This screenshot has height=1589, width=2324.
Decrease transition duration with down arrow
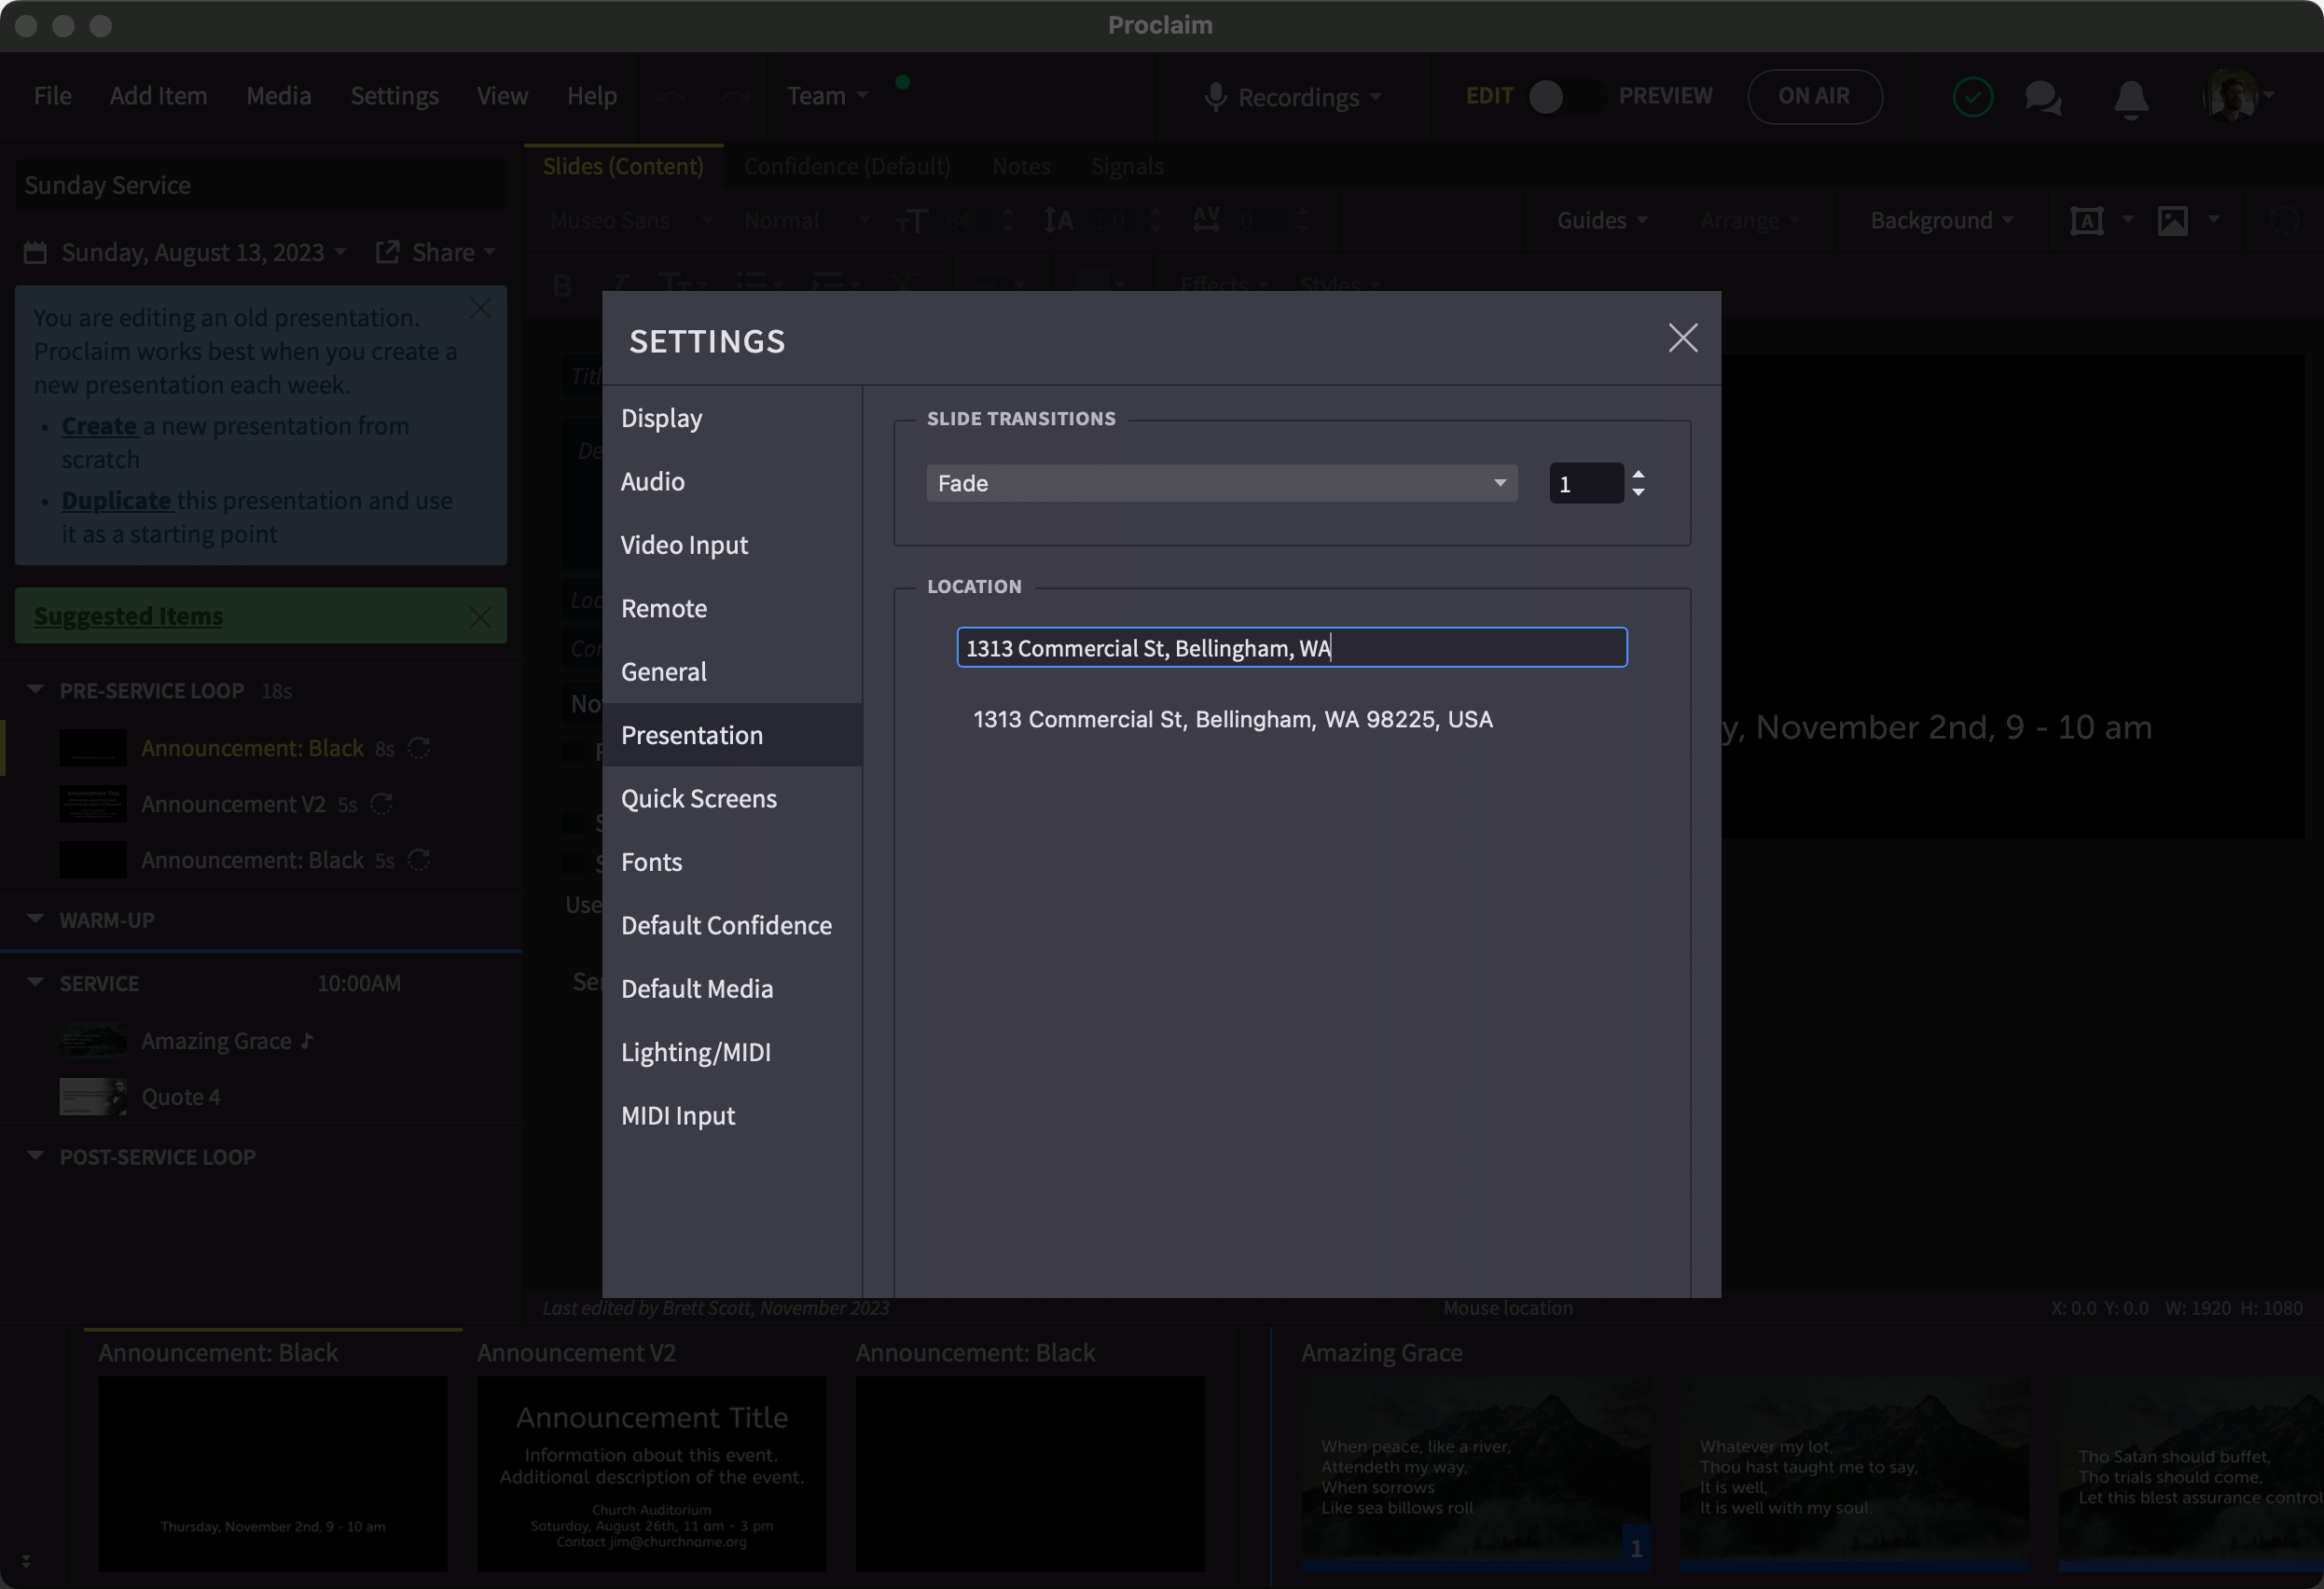[x=1638, y=492]
